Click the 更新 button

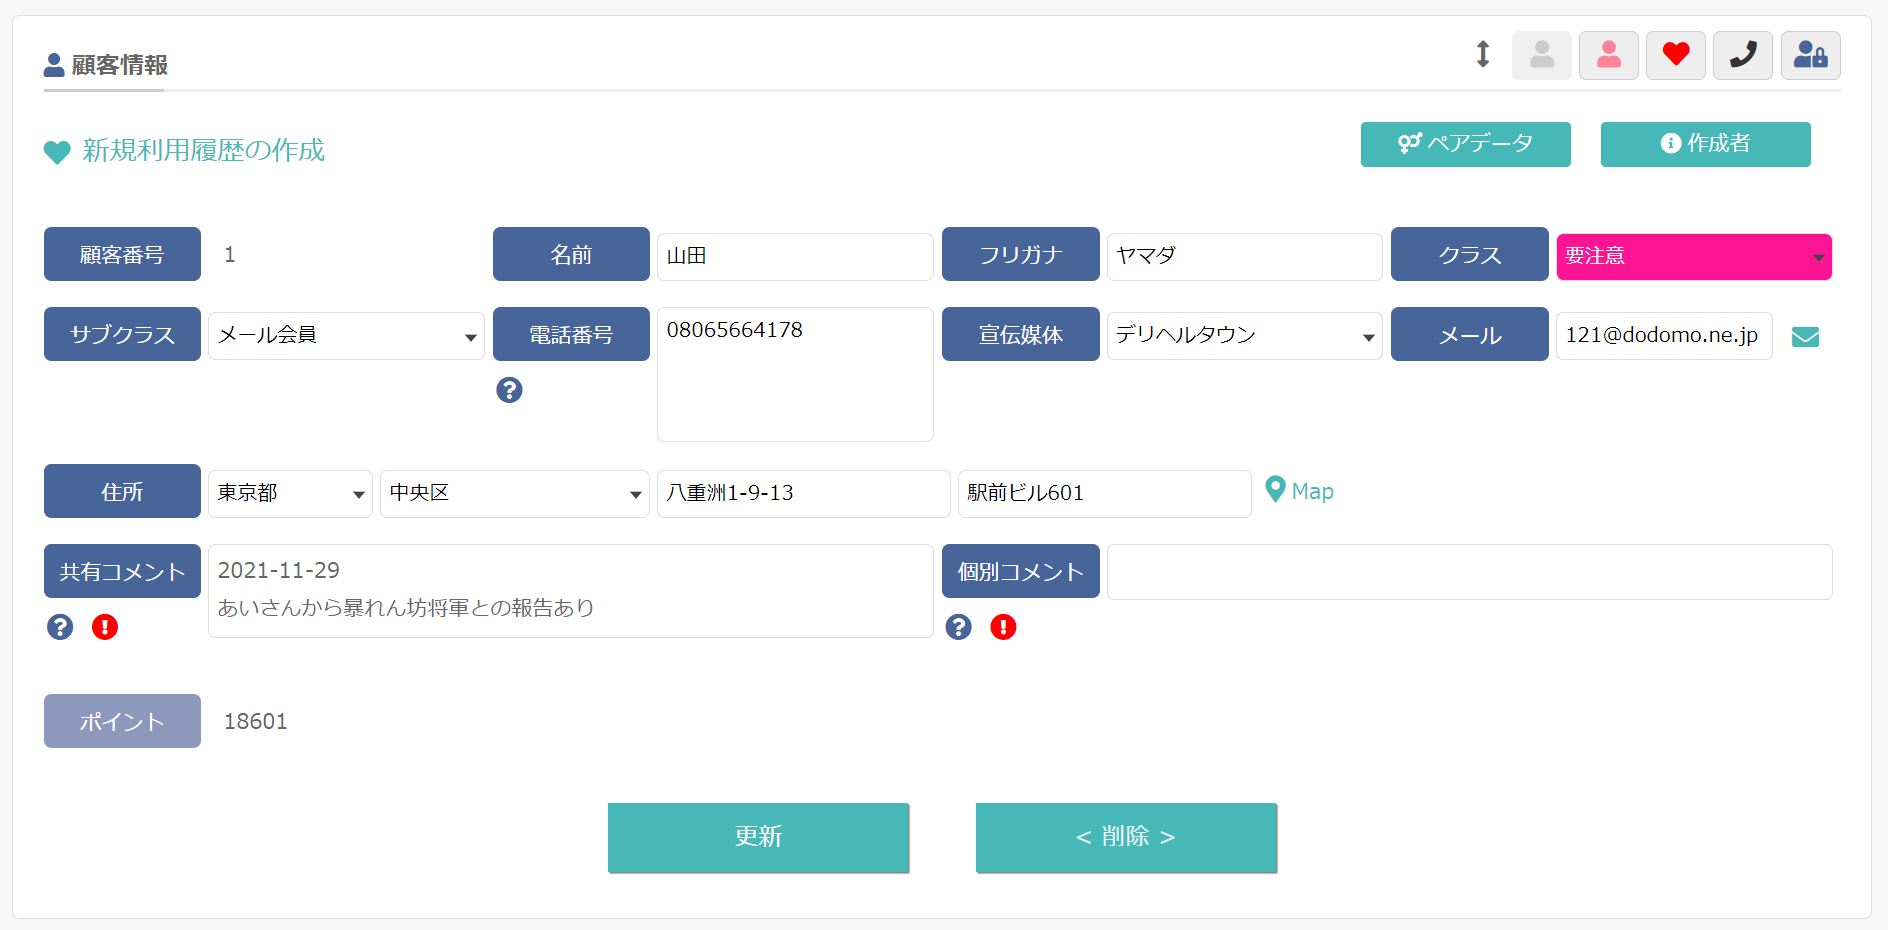point(758,837)
